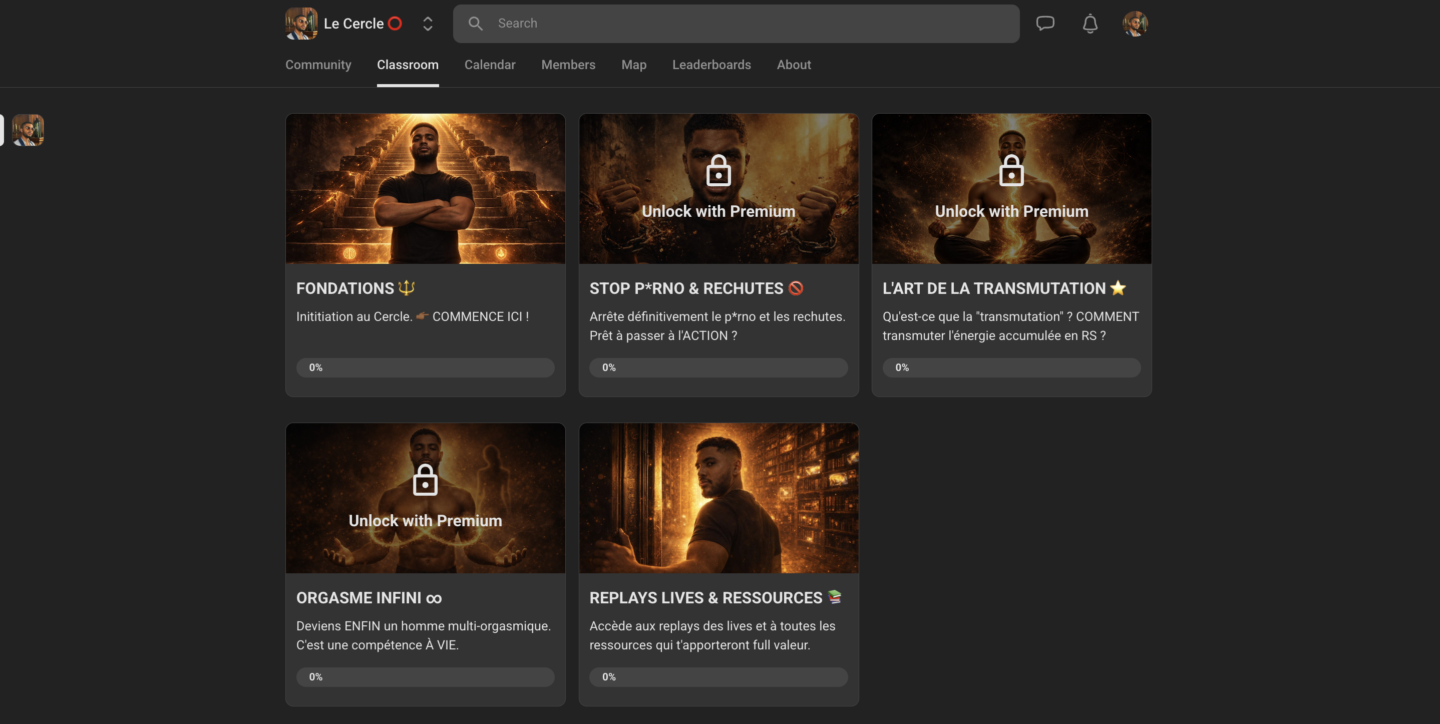Viewport: 1440px width, 724px height.
Task: Click the FONDATIONS progress bar
Action: click(425, 368)
